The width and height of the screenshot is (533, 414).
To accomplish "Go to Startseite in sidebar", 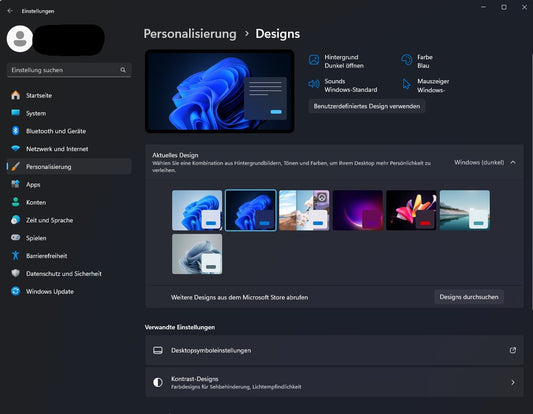I will click(x=39, y=96).
